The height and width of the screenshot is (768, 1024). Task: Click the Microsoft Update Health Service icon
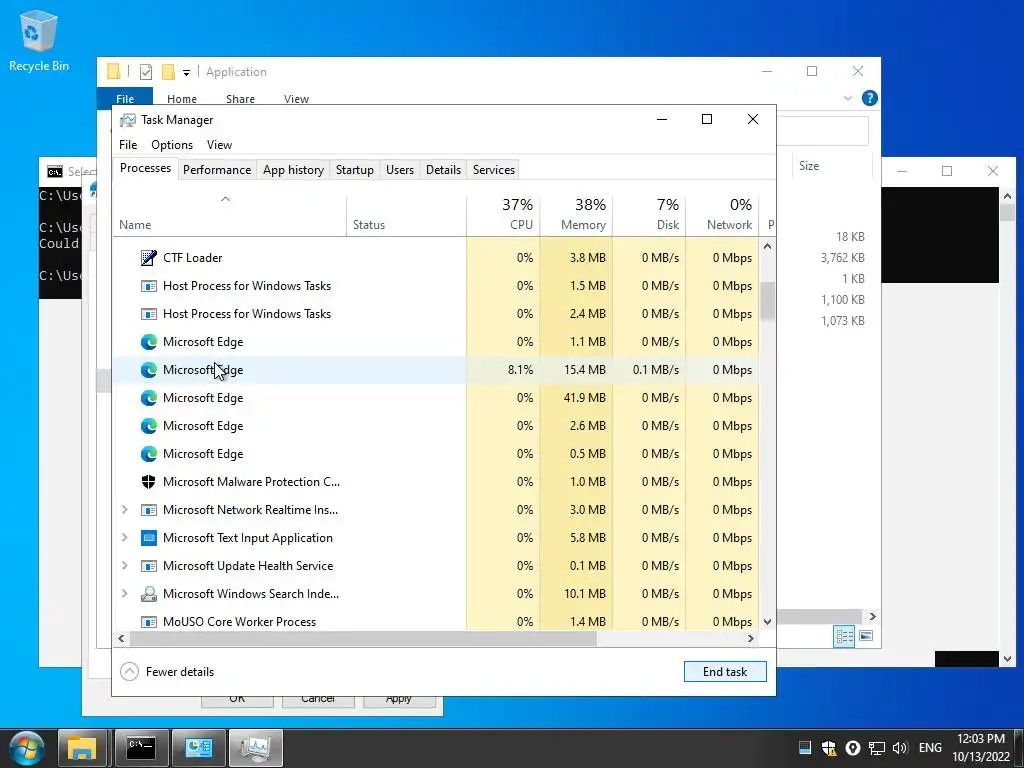(x=149, y=566)
